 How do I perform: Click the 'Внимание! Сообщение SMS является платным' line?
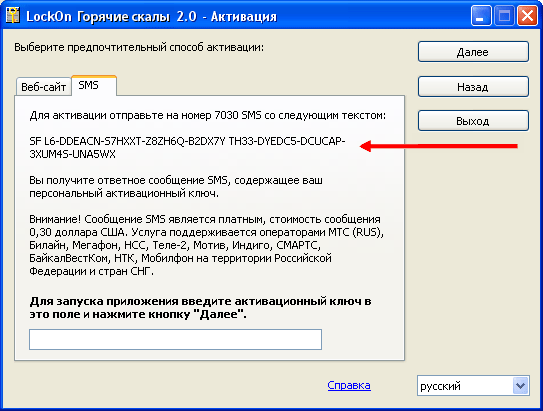tap(205, 219)
